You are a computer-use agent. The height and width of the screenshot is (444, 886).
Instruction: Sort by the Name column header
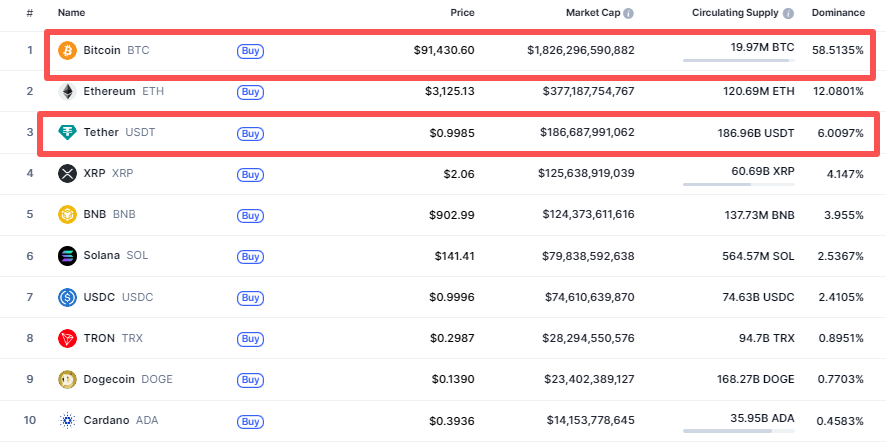point(71,12)
